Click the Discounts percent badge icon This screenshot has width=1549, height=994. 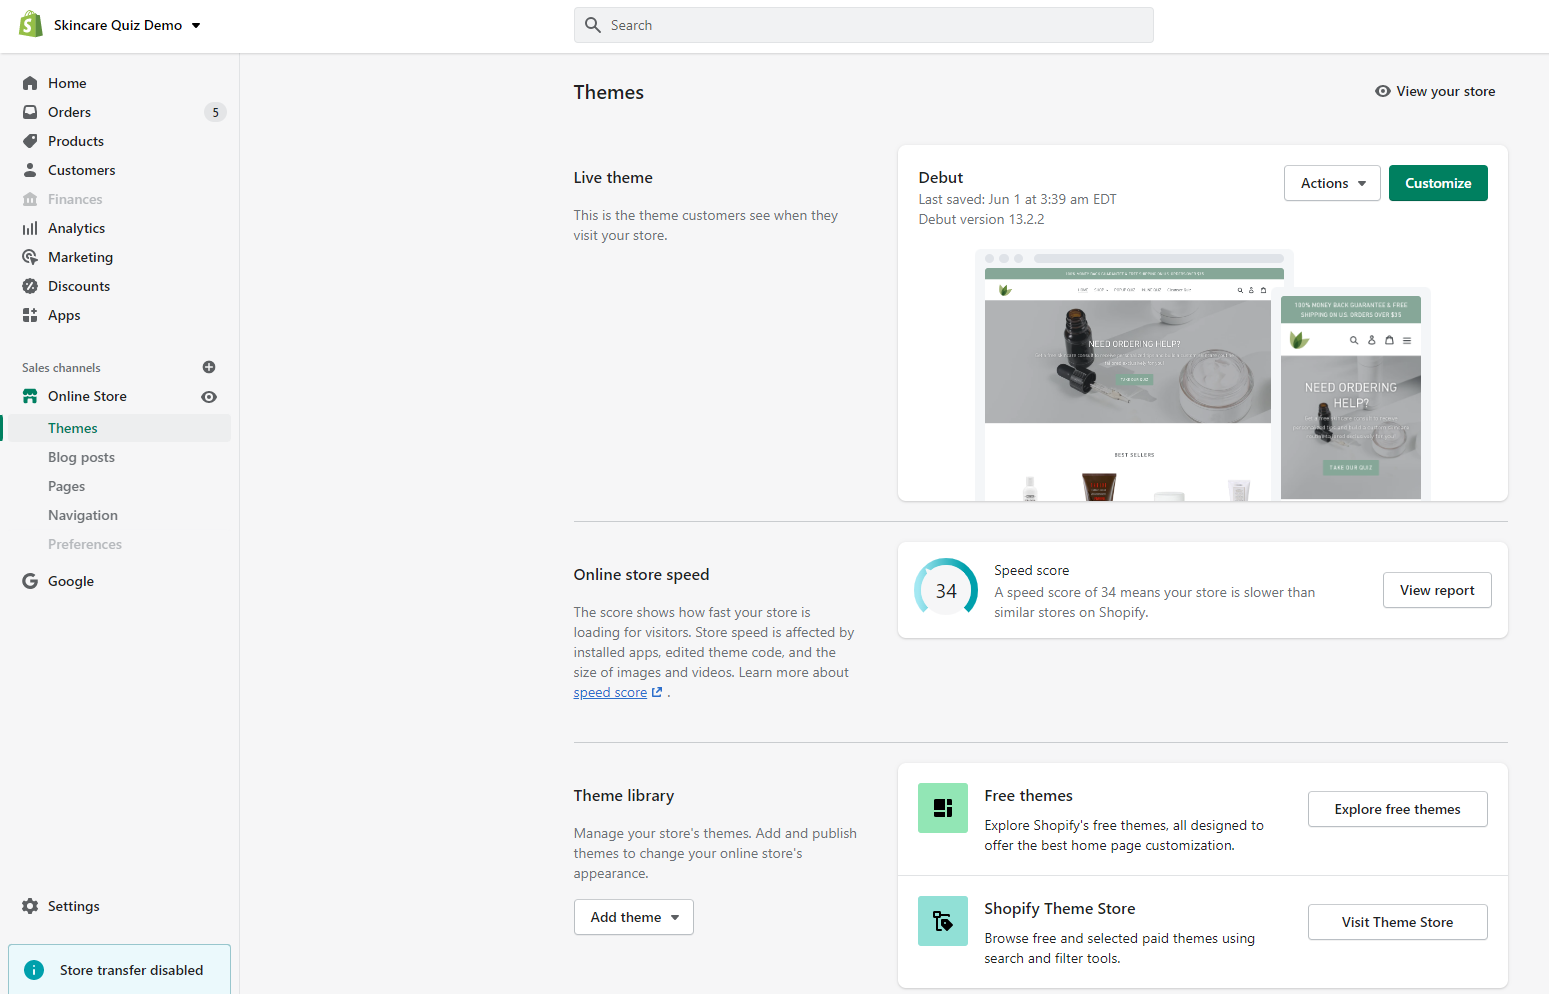[30, 286]
